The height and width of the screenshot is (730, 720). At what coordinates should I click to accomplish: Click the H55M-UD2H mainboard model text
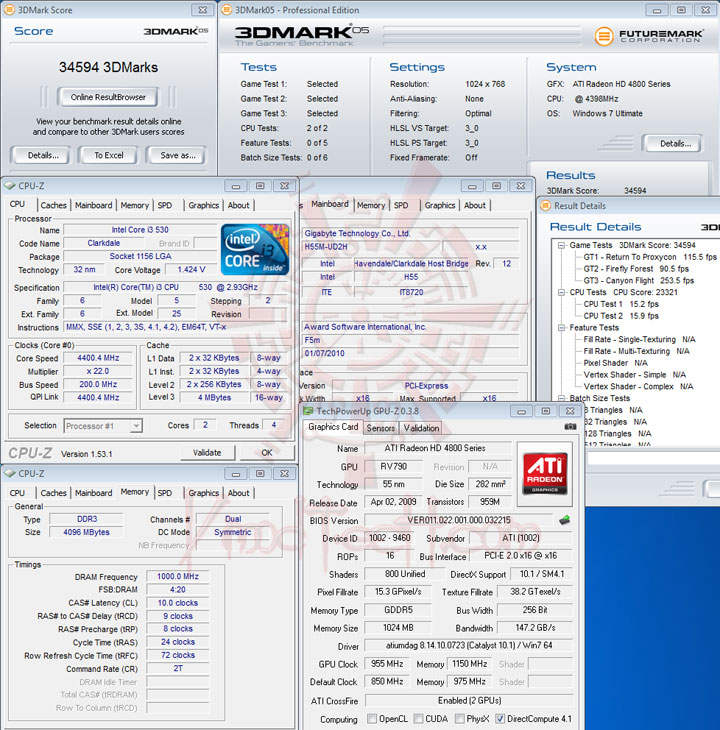click(x=326, y=247)
